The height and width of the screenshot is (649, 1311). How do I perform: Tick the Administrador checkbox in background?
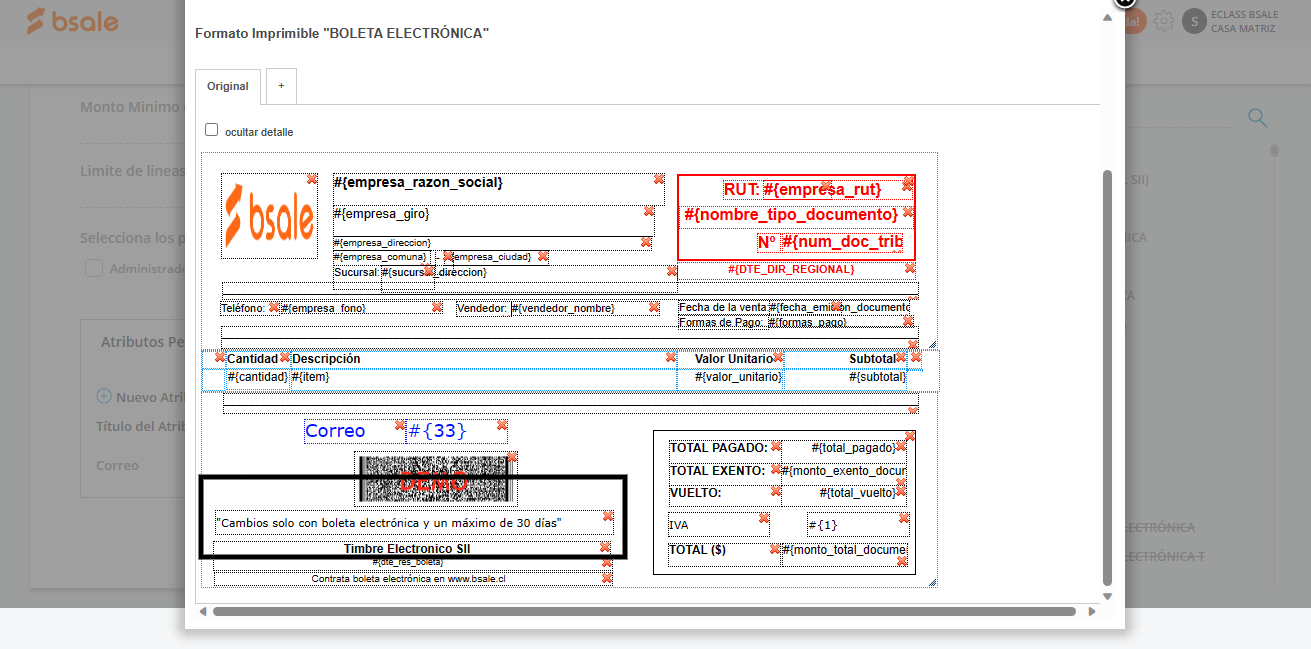94,268
